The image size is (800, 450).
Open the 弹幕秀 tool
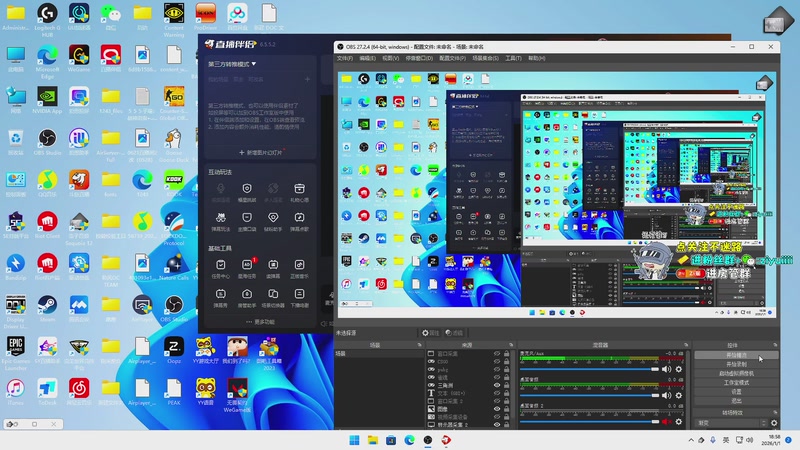click(220, 298)
